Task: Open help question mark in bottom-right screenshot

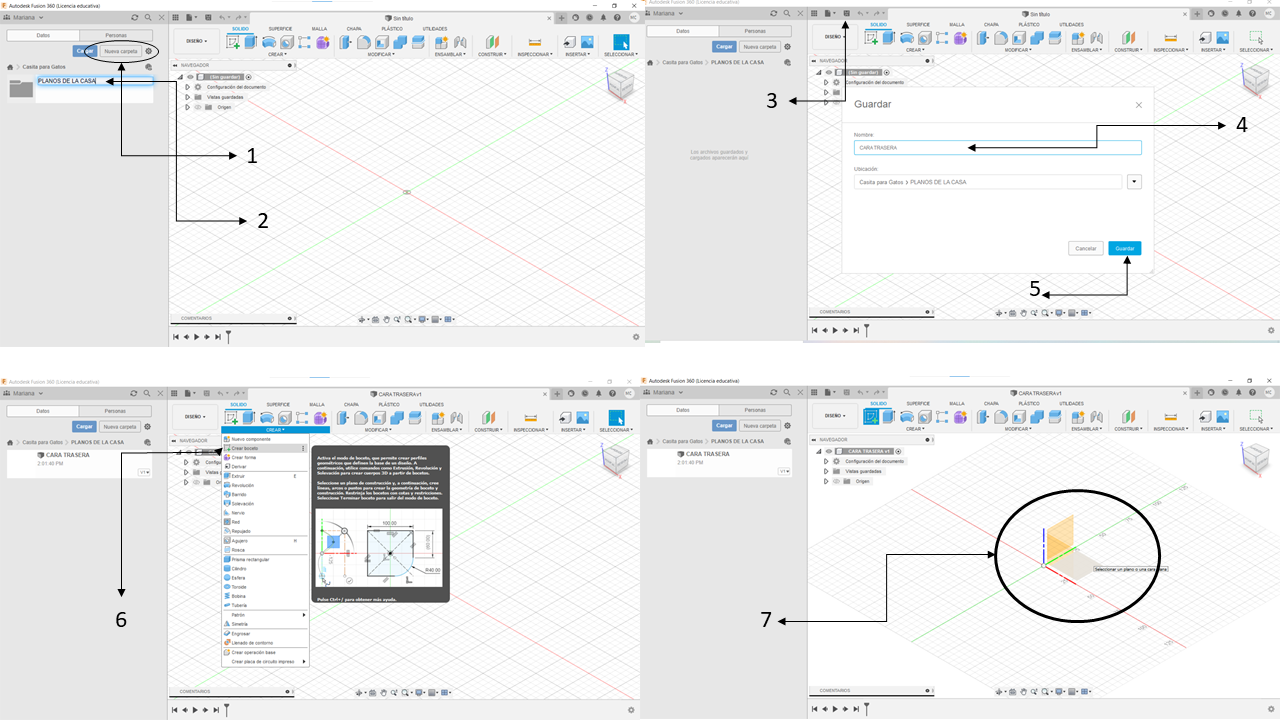Action: click(1250, 393)
